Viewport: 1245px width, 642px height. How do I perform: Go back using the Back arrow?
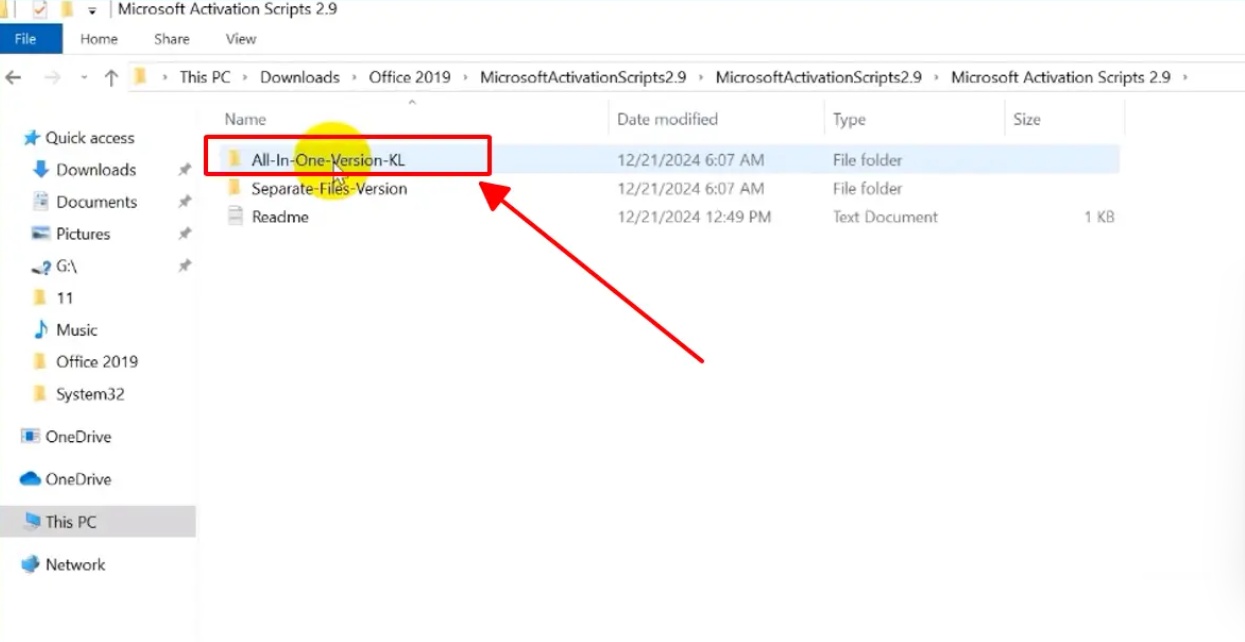tap(14, 77)
